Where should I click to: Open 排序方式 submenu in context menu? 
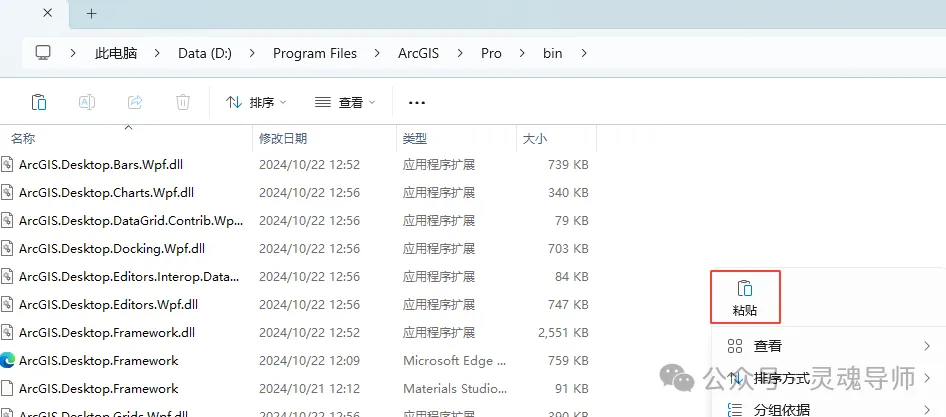pyautogui.click(x=830, y=378)
